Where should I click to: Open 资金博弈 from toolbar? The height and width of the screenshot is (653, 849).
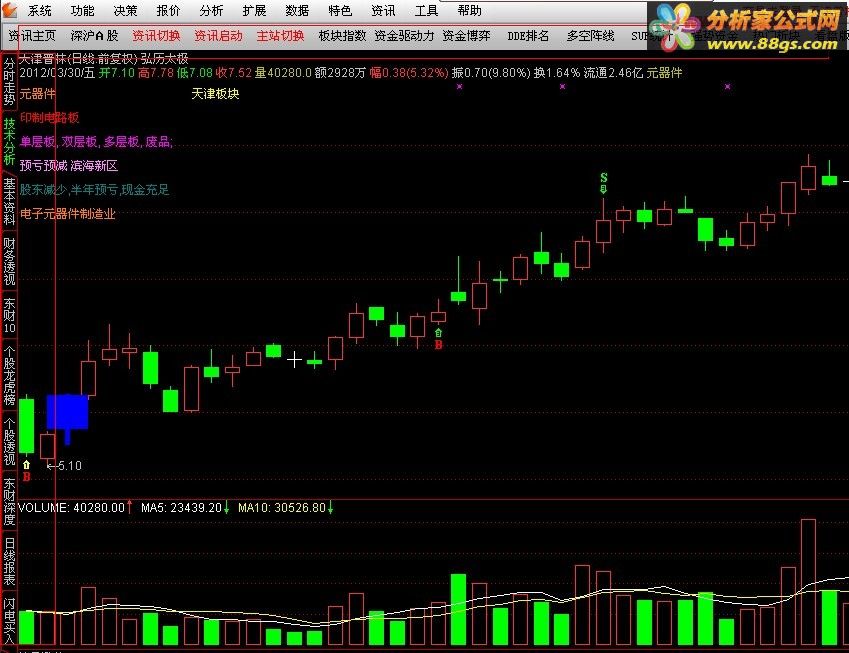coord(466,36)
